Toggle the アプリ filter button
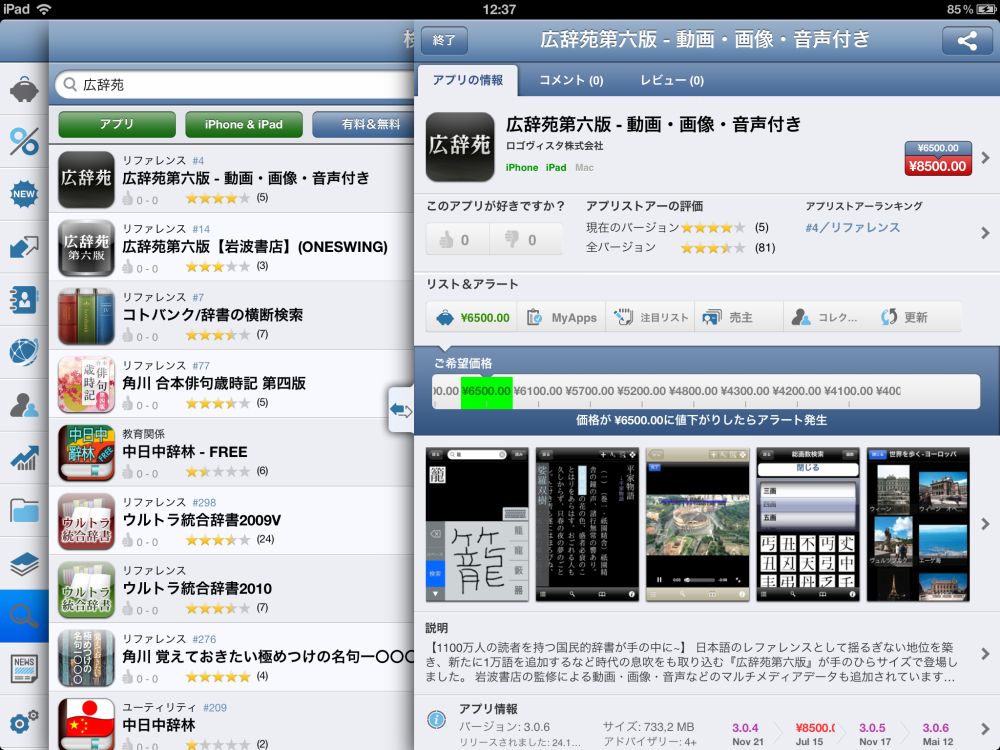 click(x=117, y=124)
